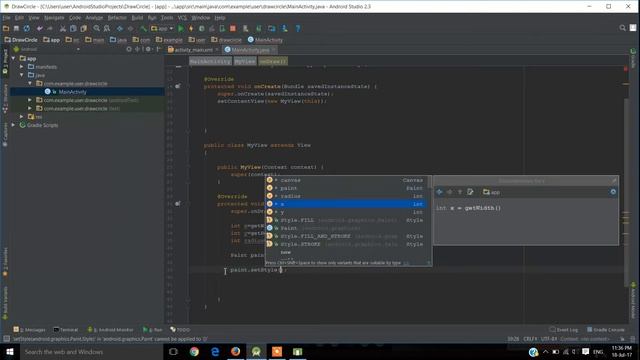
Task: Click the Synchronize toolbar icon
Action: pyautogui.click(x=27, y=29)
